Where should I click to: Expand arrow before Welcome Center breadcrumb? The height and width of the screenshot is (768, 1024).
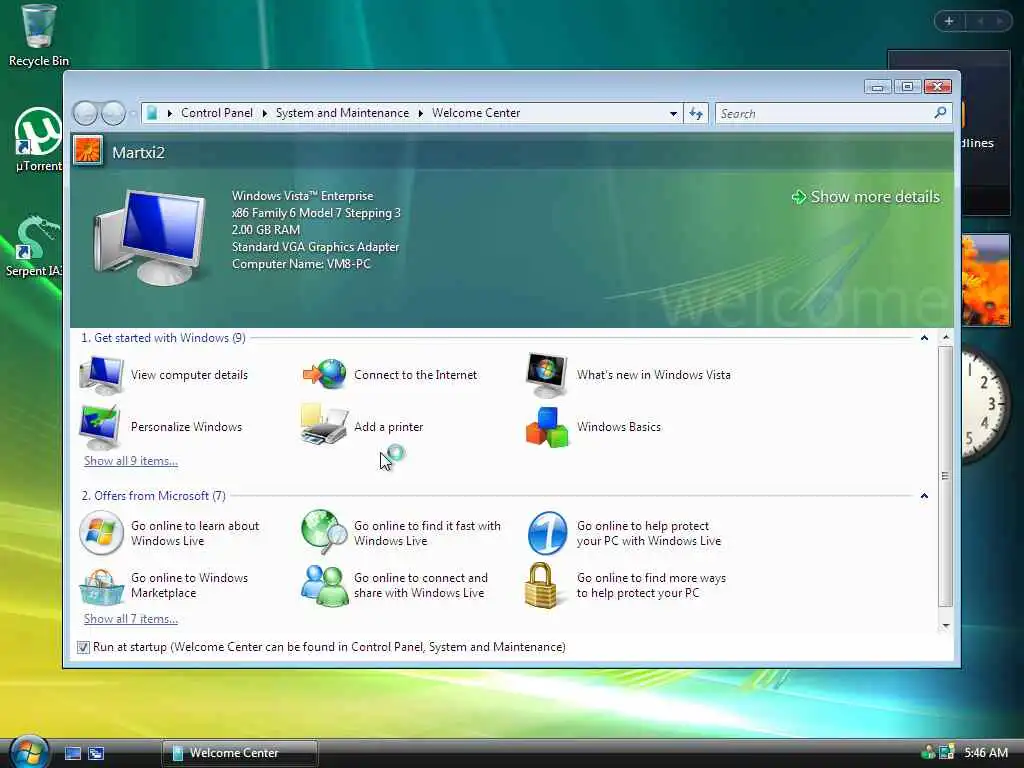(421, 114)
